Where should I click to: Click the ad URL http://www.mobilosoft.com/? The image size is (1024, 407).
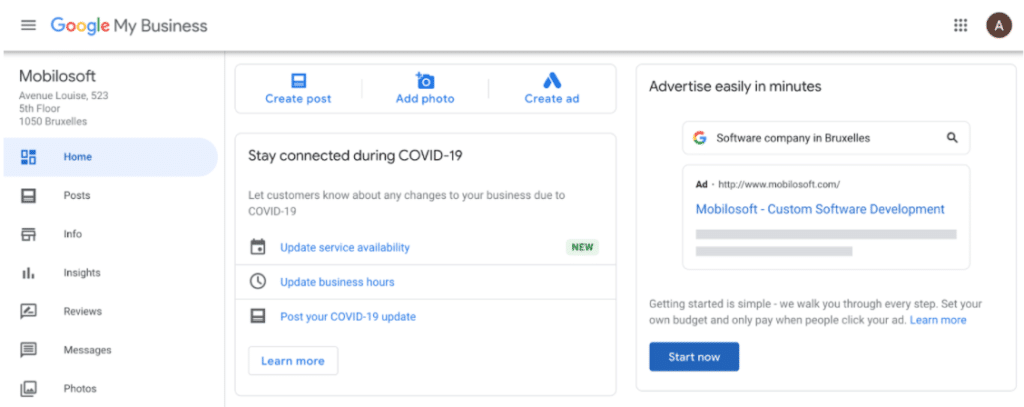coord(779,184)
